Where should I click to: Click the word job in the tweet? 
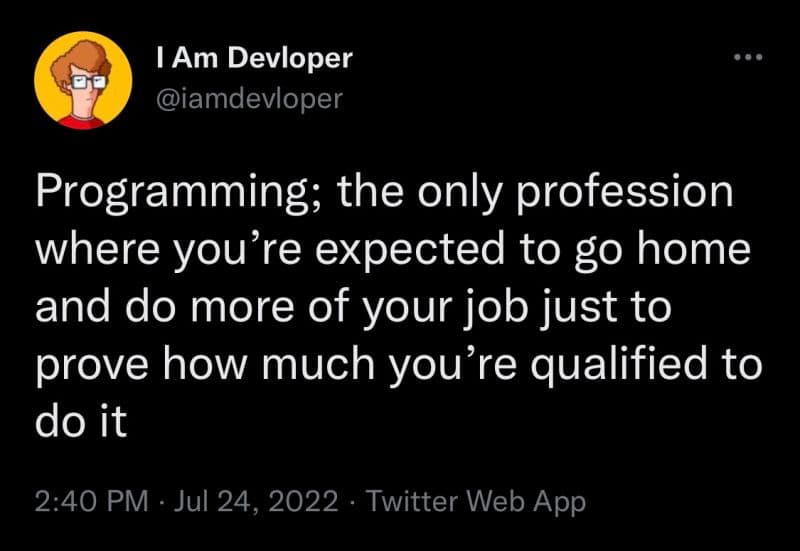(x=495, y=308)
